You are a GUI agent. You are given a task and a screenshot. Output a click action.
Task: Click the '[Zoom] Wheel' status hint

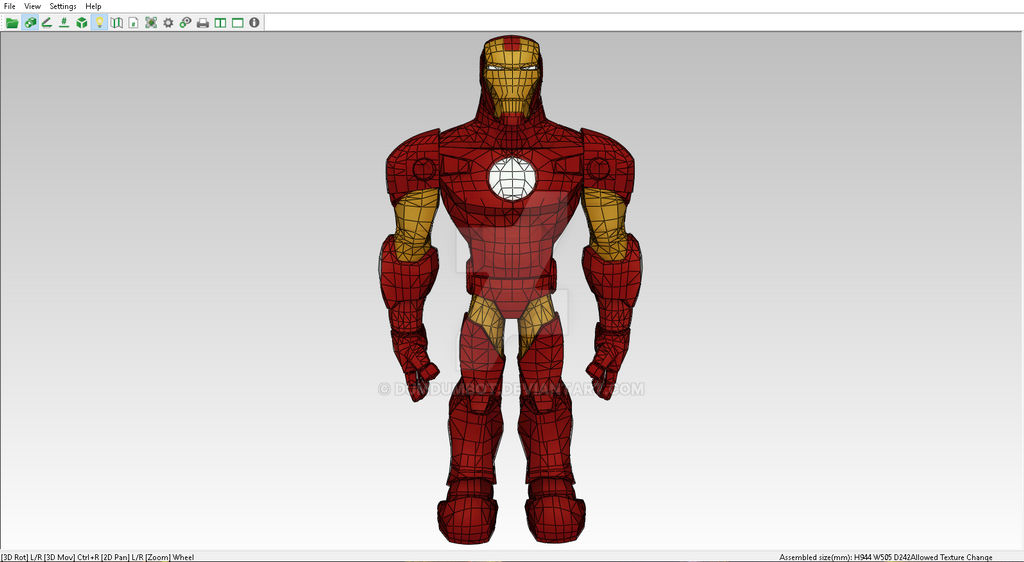point(169,557)
